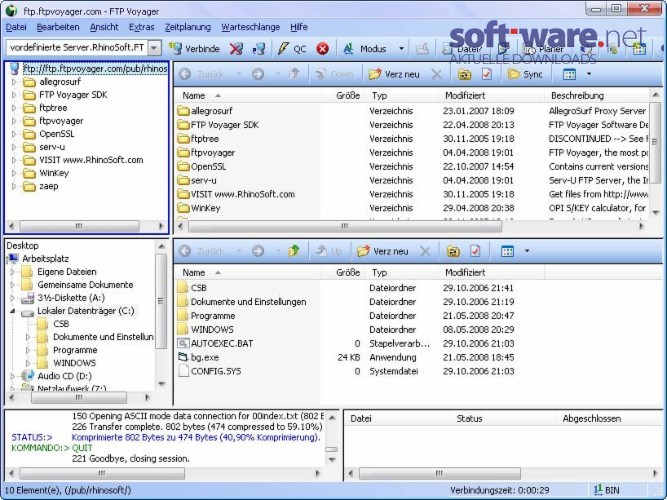Click the remote pane delete X icon
This screenshot has width=667, height=500.
point(436,74)
